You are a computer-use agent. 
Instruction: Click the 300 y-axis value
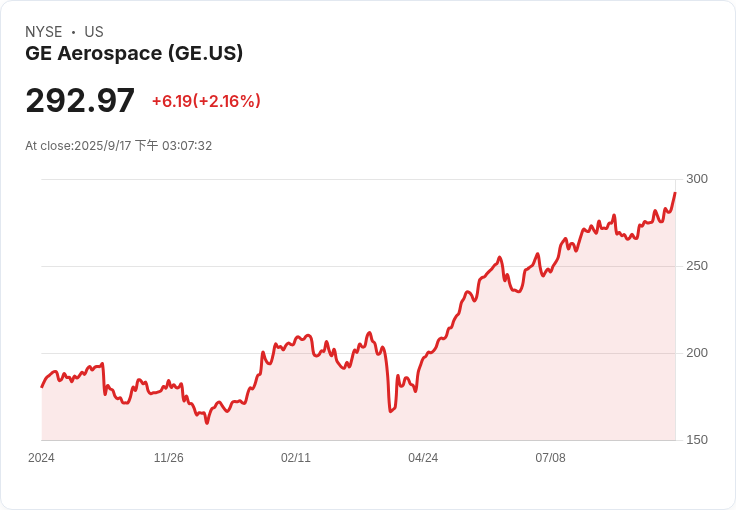[x=697, y=179]
